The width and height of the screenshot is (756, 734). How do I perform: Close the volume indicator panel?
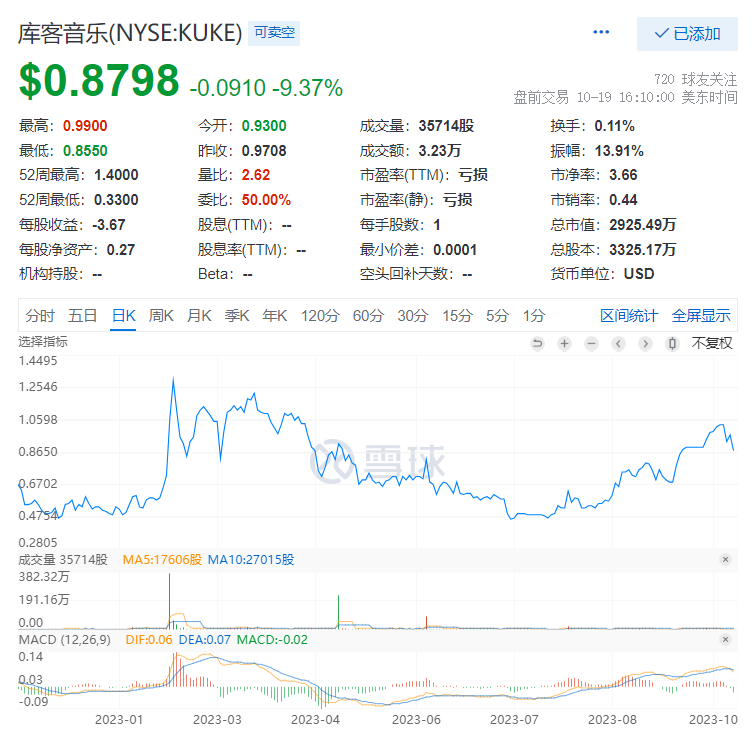click(725, 559)
